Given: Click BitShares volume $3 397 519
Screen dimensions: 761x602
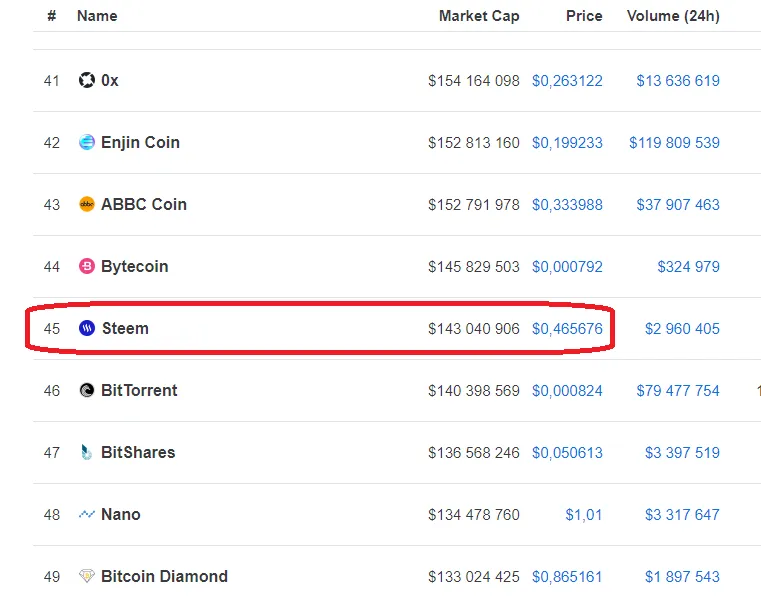Looking at the screenshot, I should [682, 453].
